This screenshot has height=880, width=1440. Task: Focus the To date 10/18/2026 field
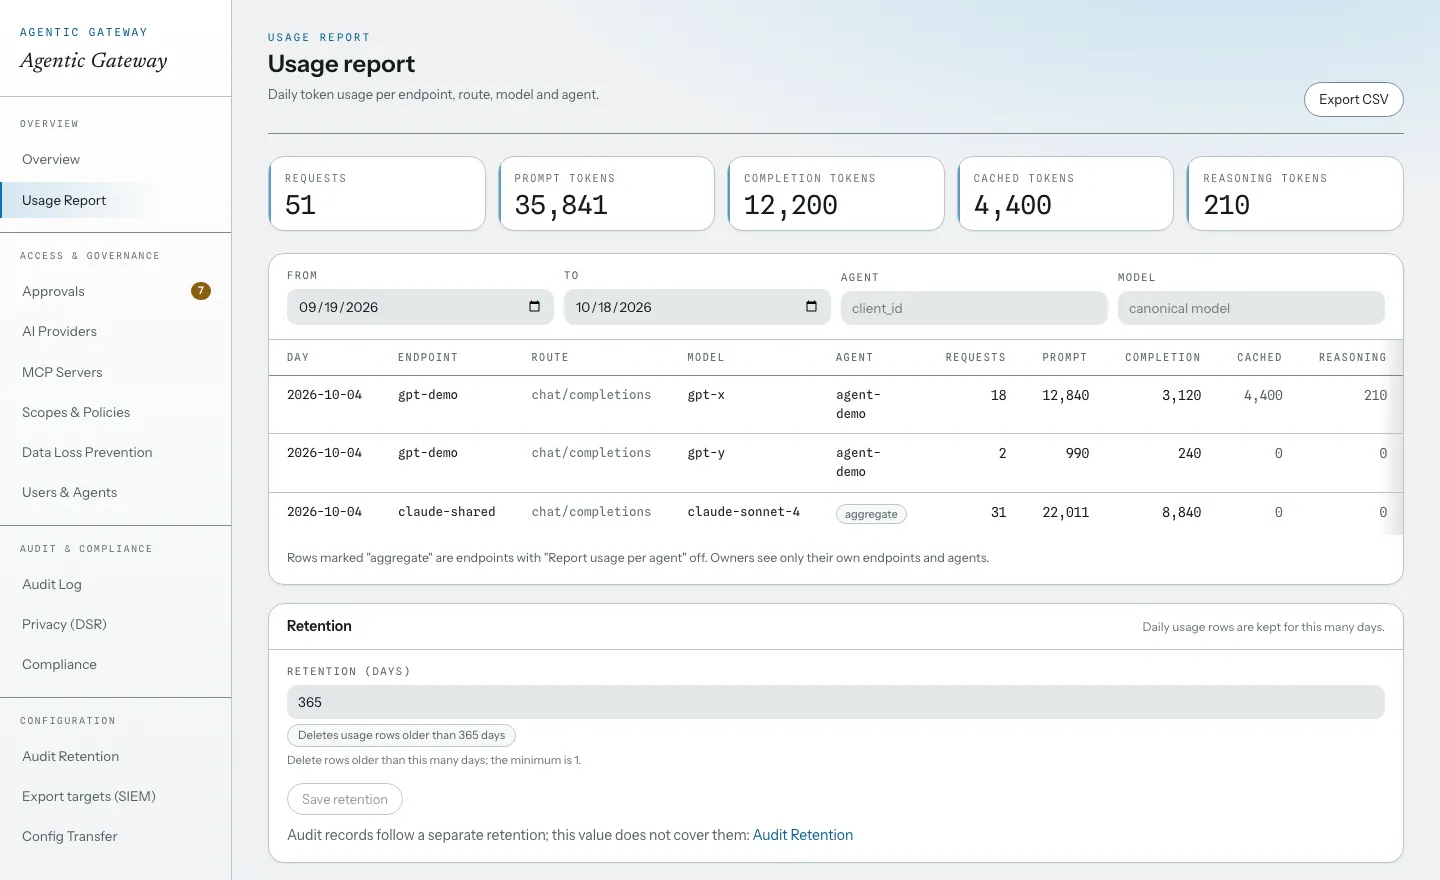(697, 307)
